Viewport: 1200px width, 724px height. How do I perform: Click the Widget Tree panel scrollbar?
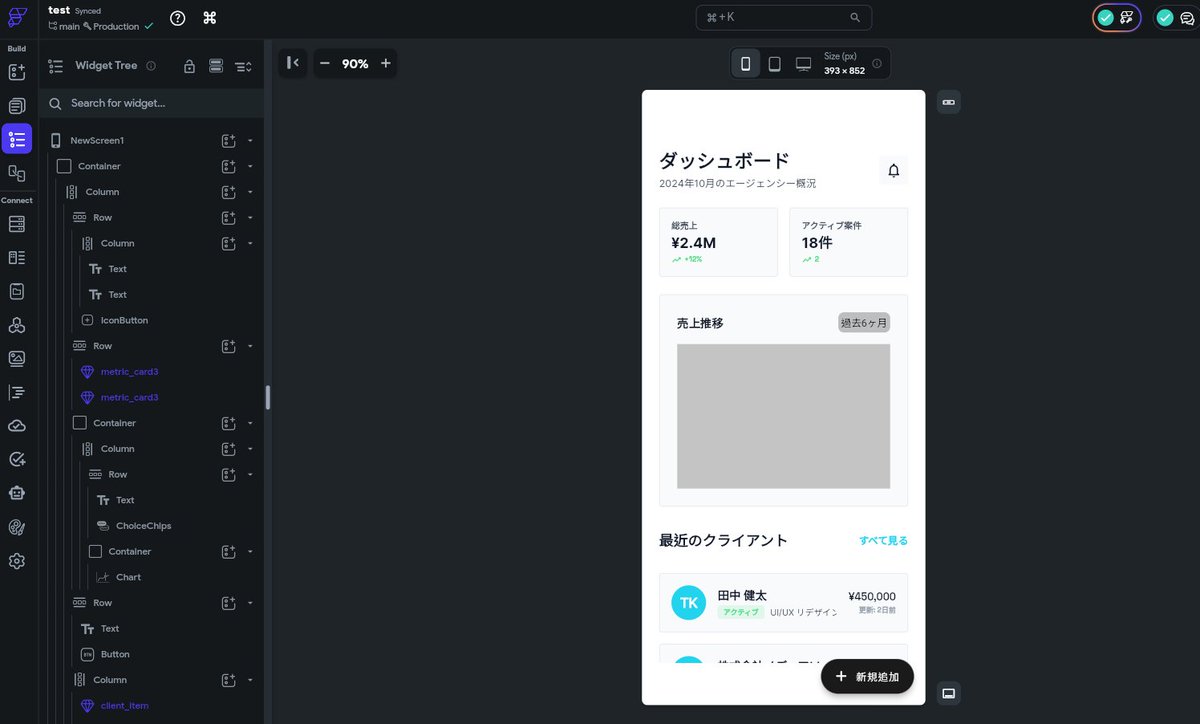coord(267,397)
